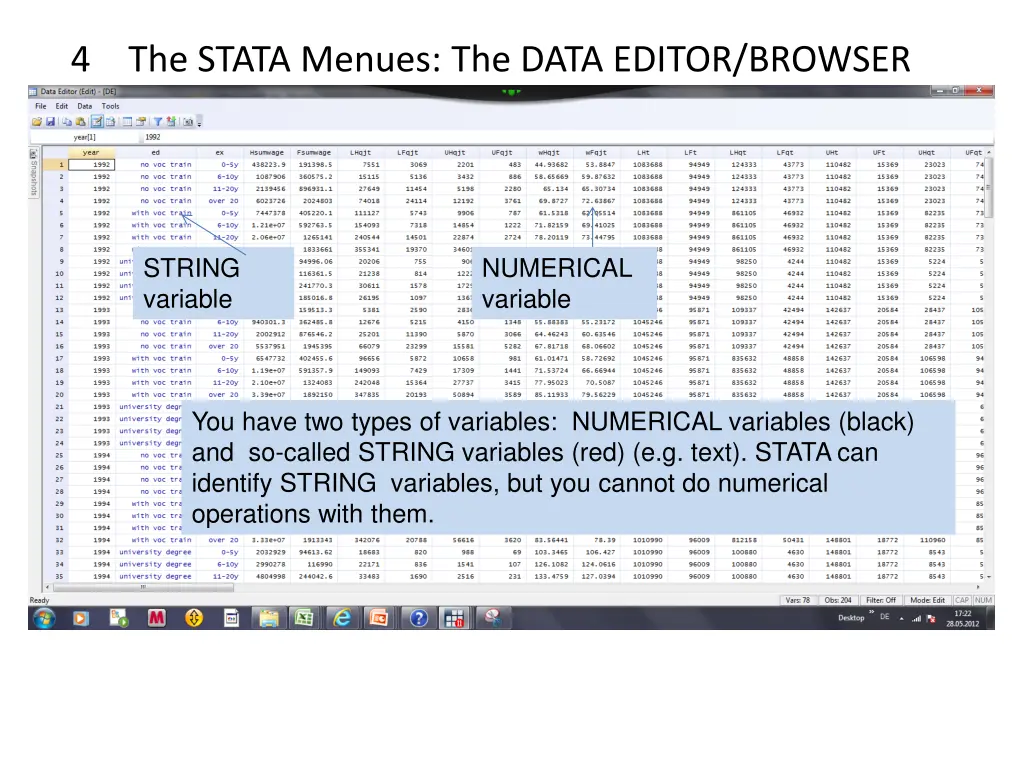
Task: Select the LHt column header
Action: tap(643, 153)
